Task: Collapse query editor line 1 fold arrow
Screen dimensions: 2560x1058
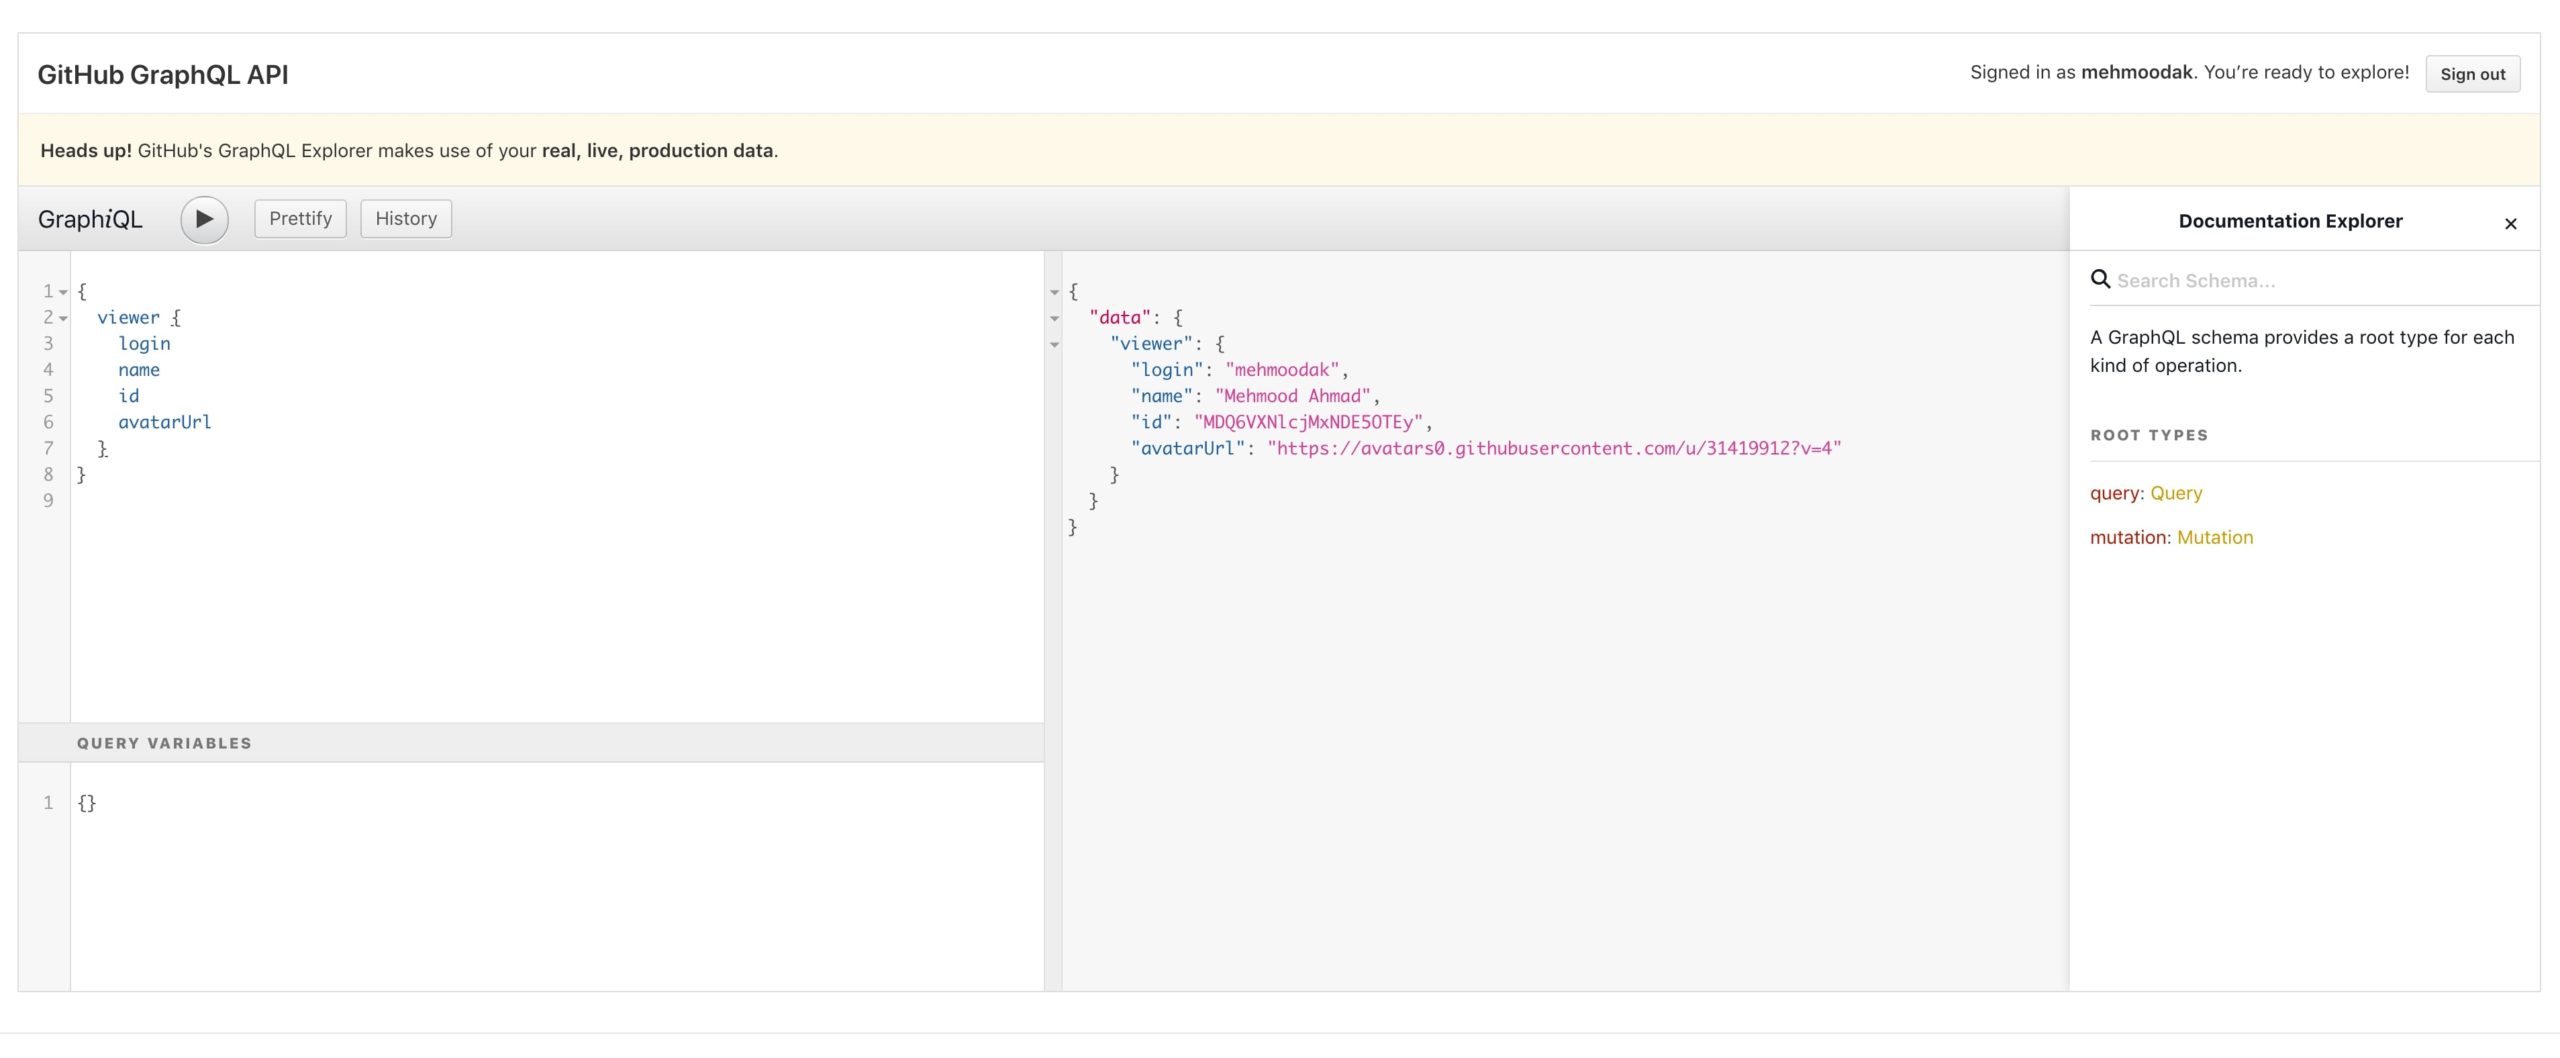Action: 63,292
